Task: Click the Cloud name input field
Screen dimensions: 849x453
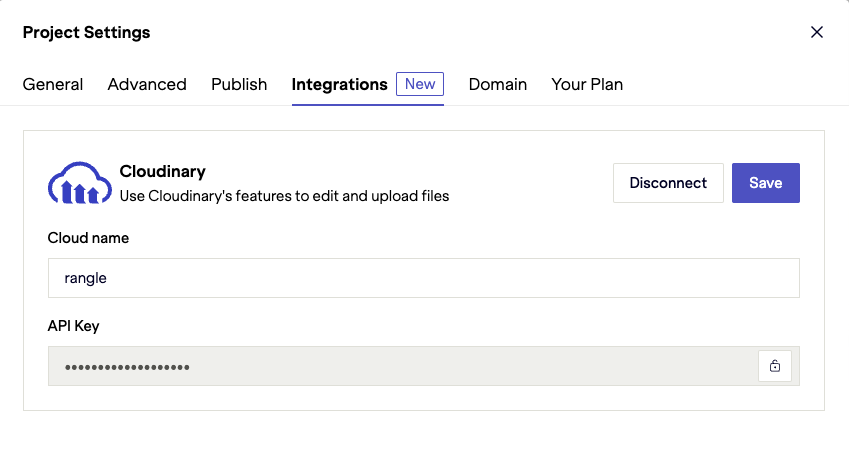Action: point(423,278)
